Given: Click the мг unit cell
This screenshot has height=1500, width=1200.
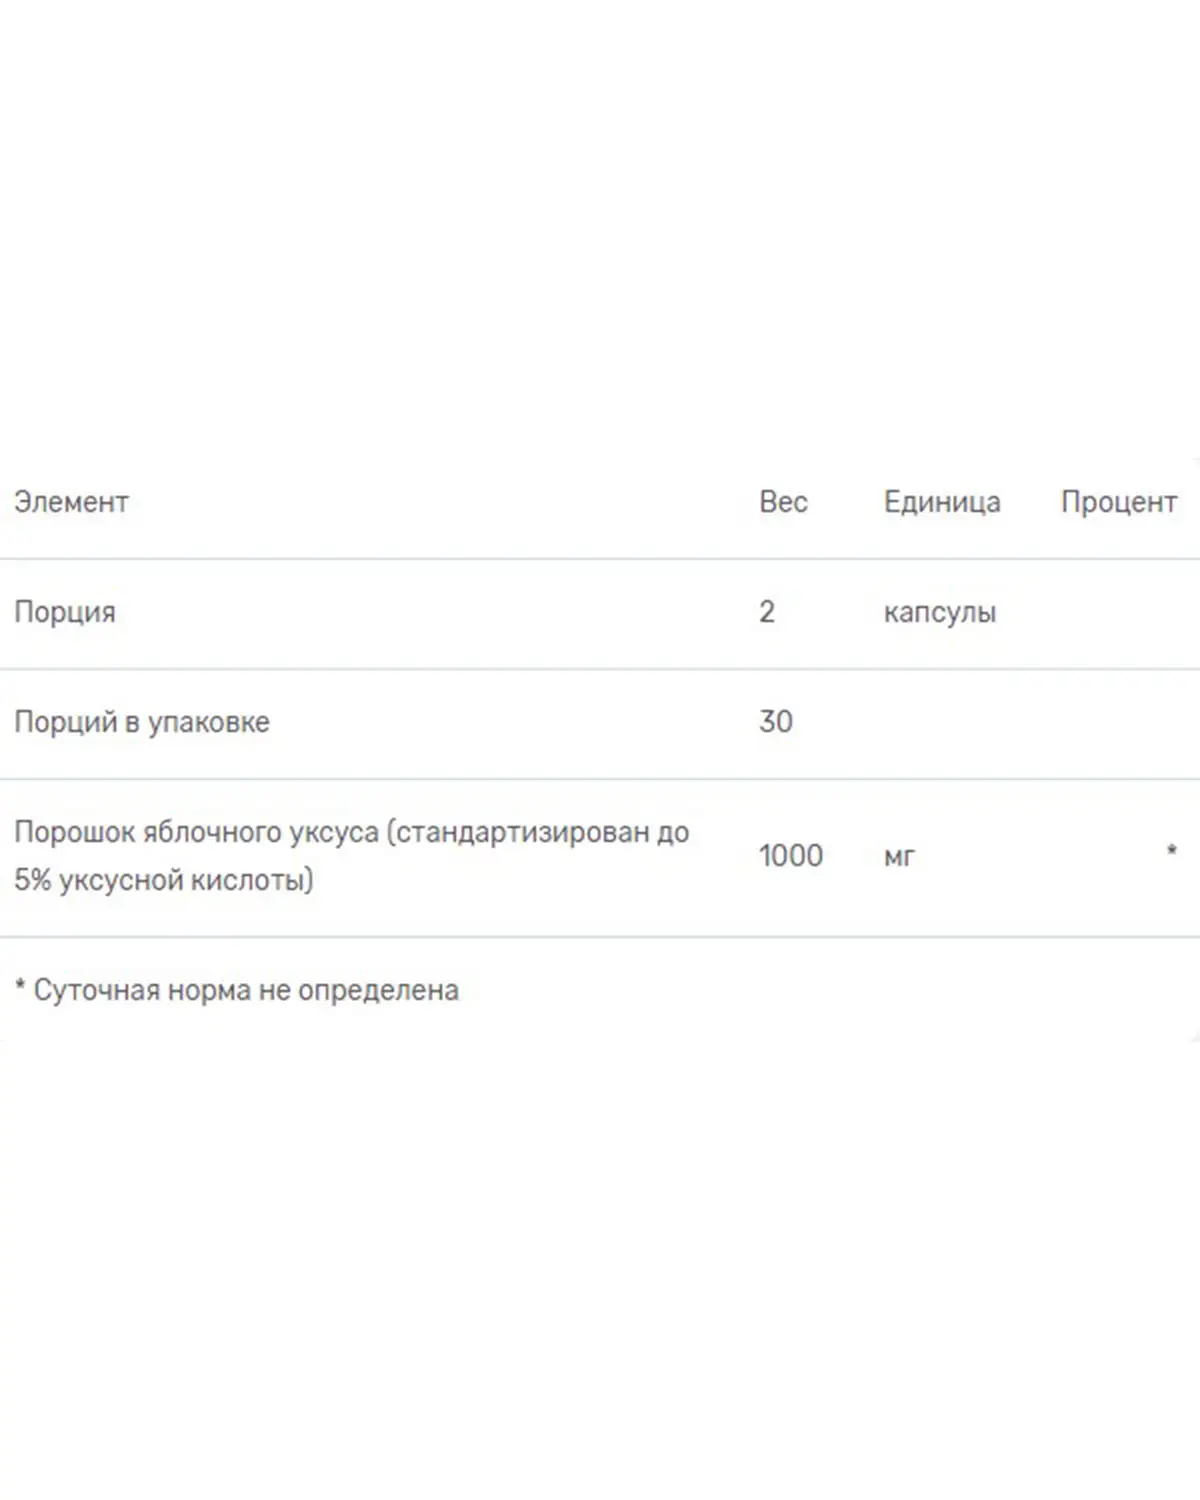Looking at the screenshot, I should (899, 857).
